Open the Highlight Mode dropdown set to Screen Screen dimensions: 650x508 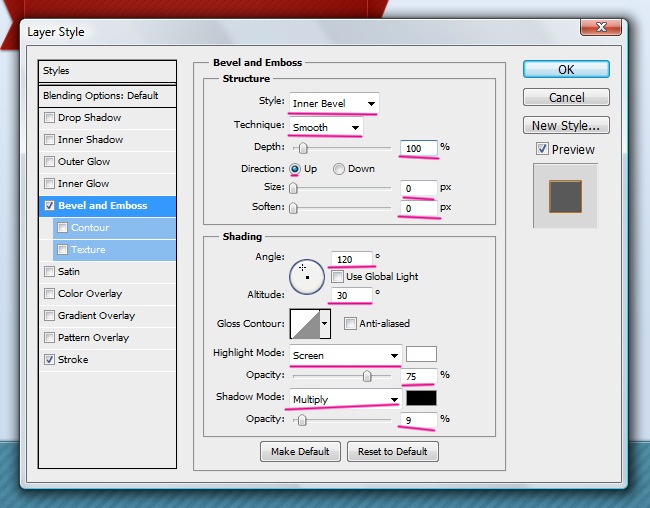click(x=345, y=355)
